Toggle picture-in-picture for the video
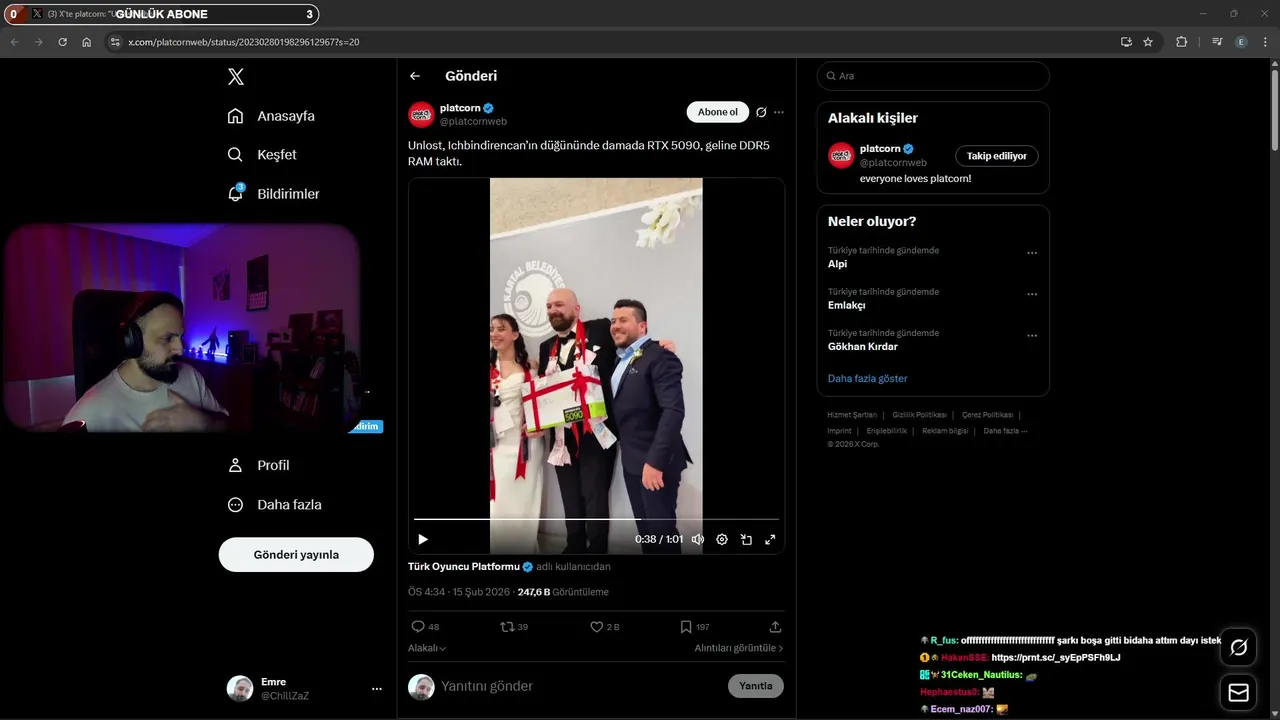 (x=746, y=539)
